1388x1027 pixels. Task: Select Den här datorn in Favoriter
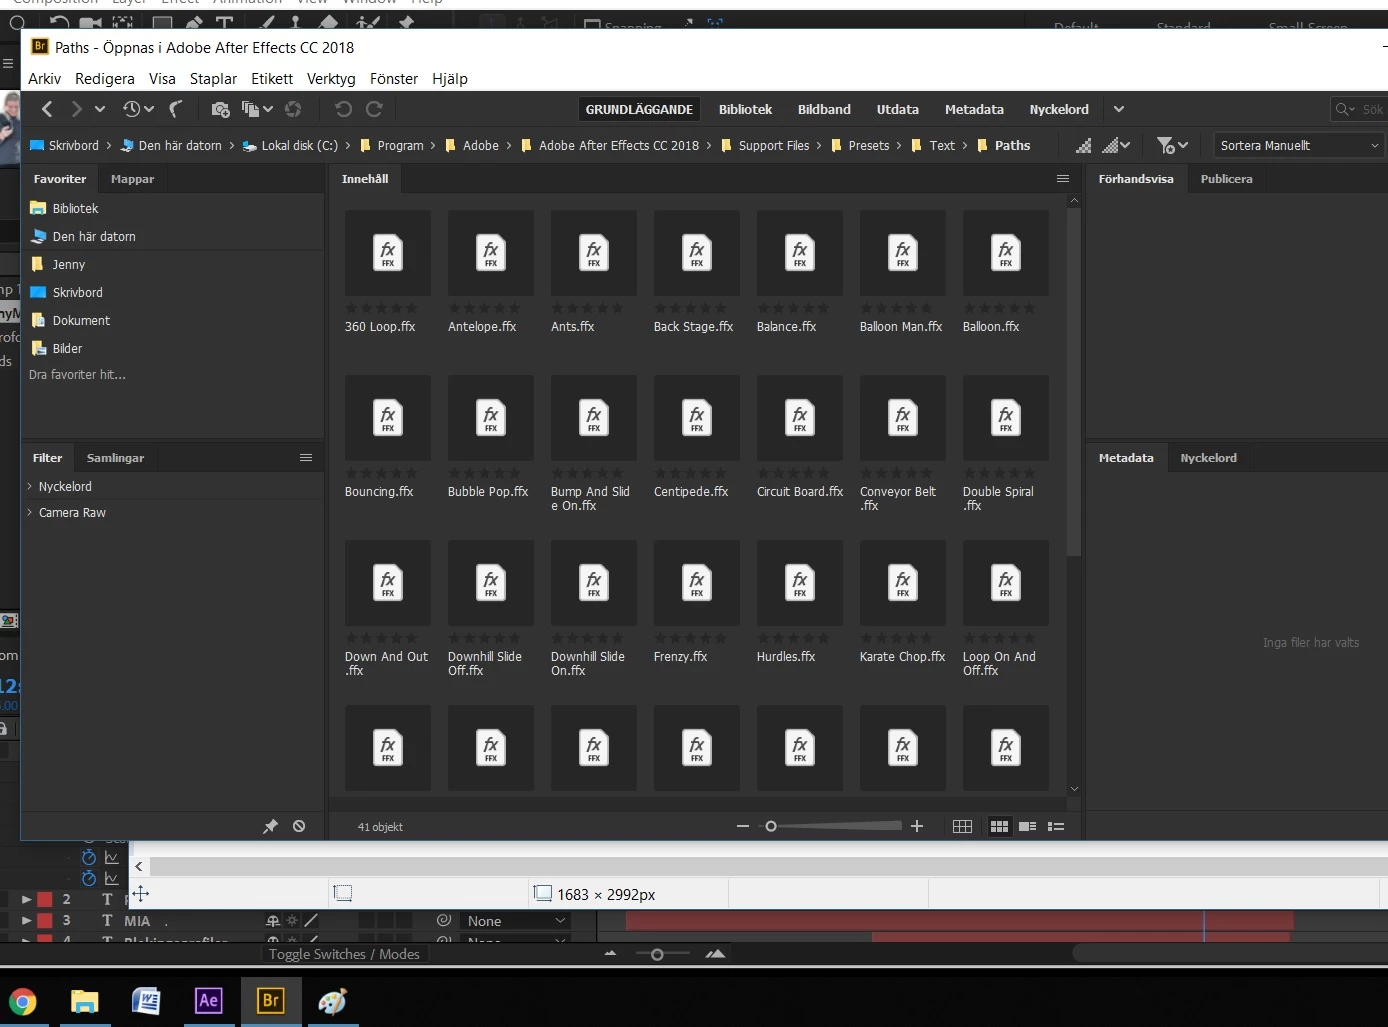[83, 236]
